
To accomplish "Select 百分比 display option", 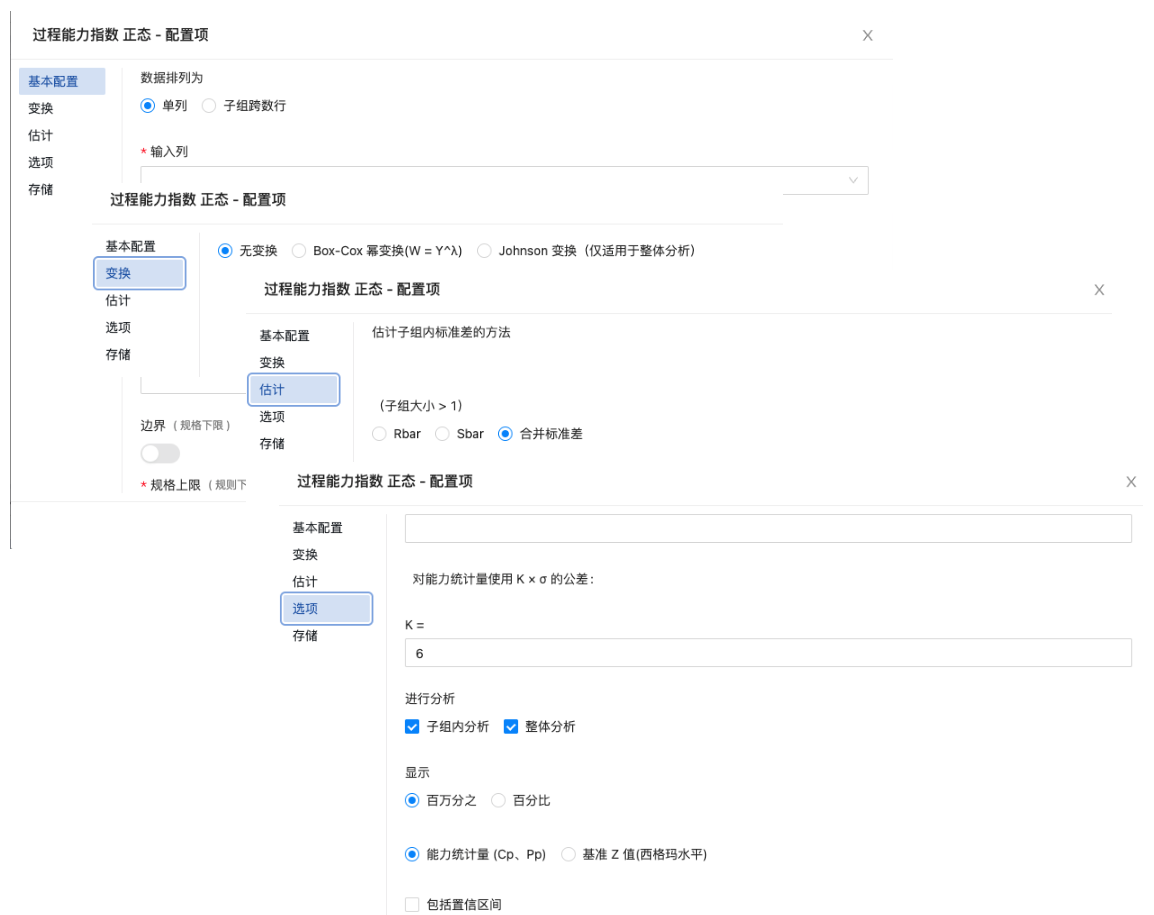I will pos(498,800).
